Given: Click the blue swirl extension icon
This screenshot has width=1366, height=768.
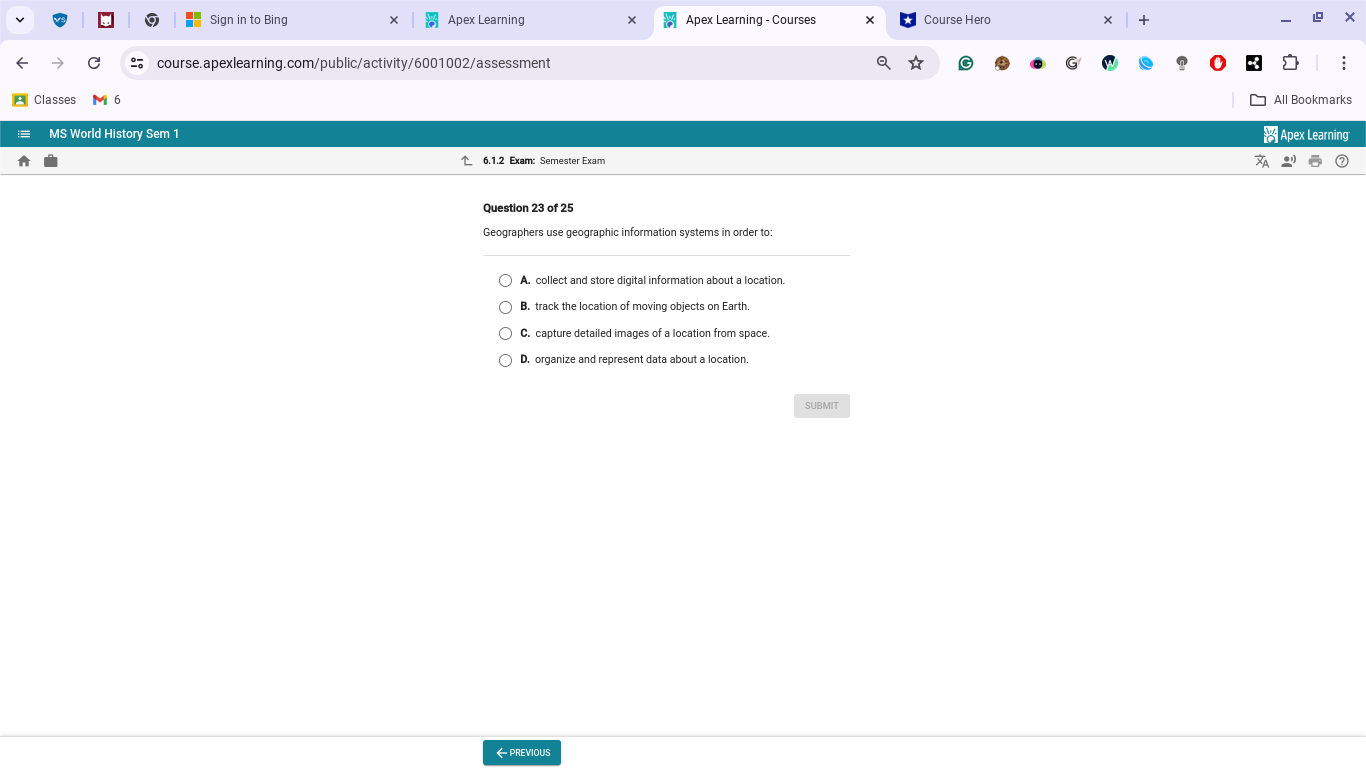Looking at the screenshot, I should pos(1146,63).
